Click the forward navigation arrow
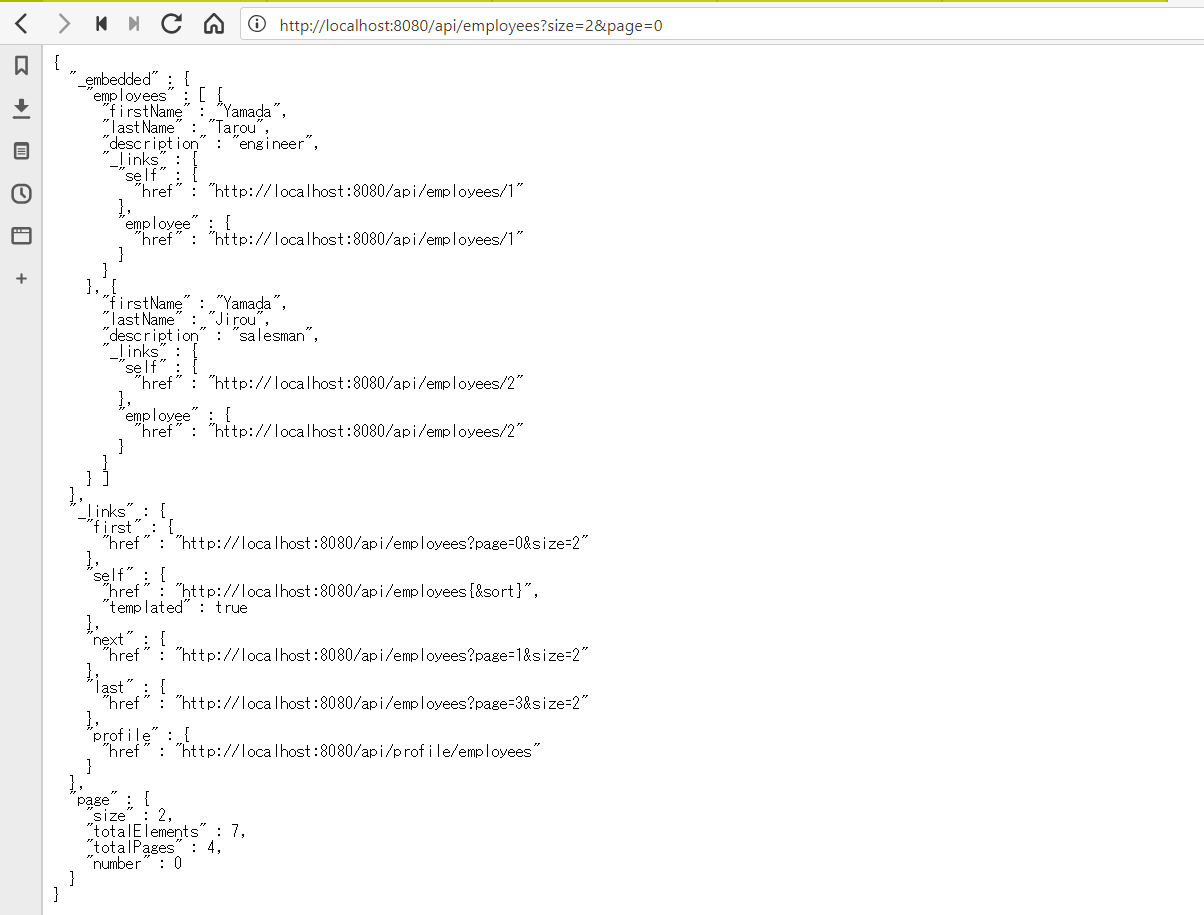The image size is (1204, 915). click(x=62, y=23)
